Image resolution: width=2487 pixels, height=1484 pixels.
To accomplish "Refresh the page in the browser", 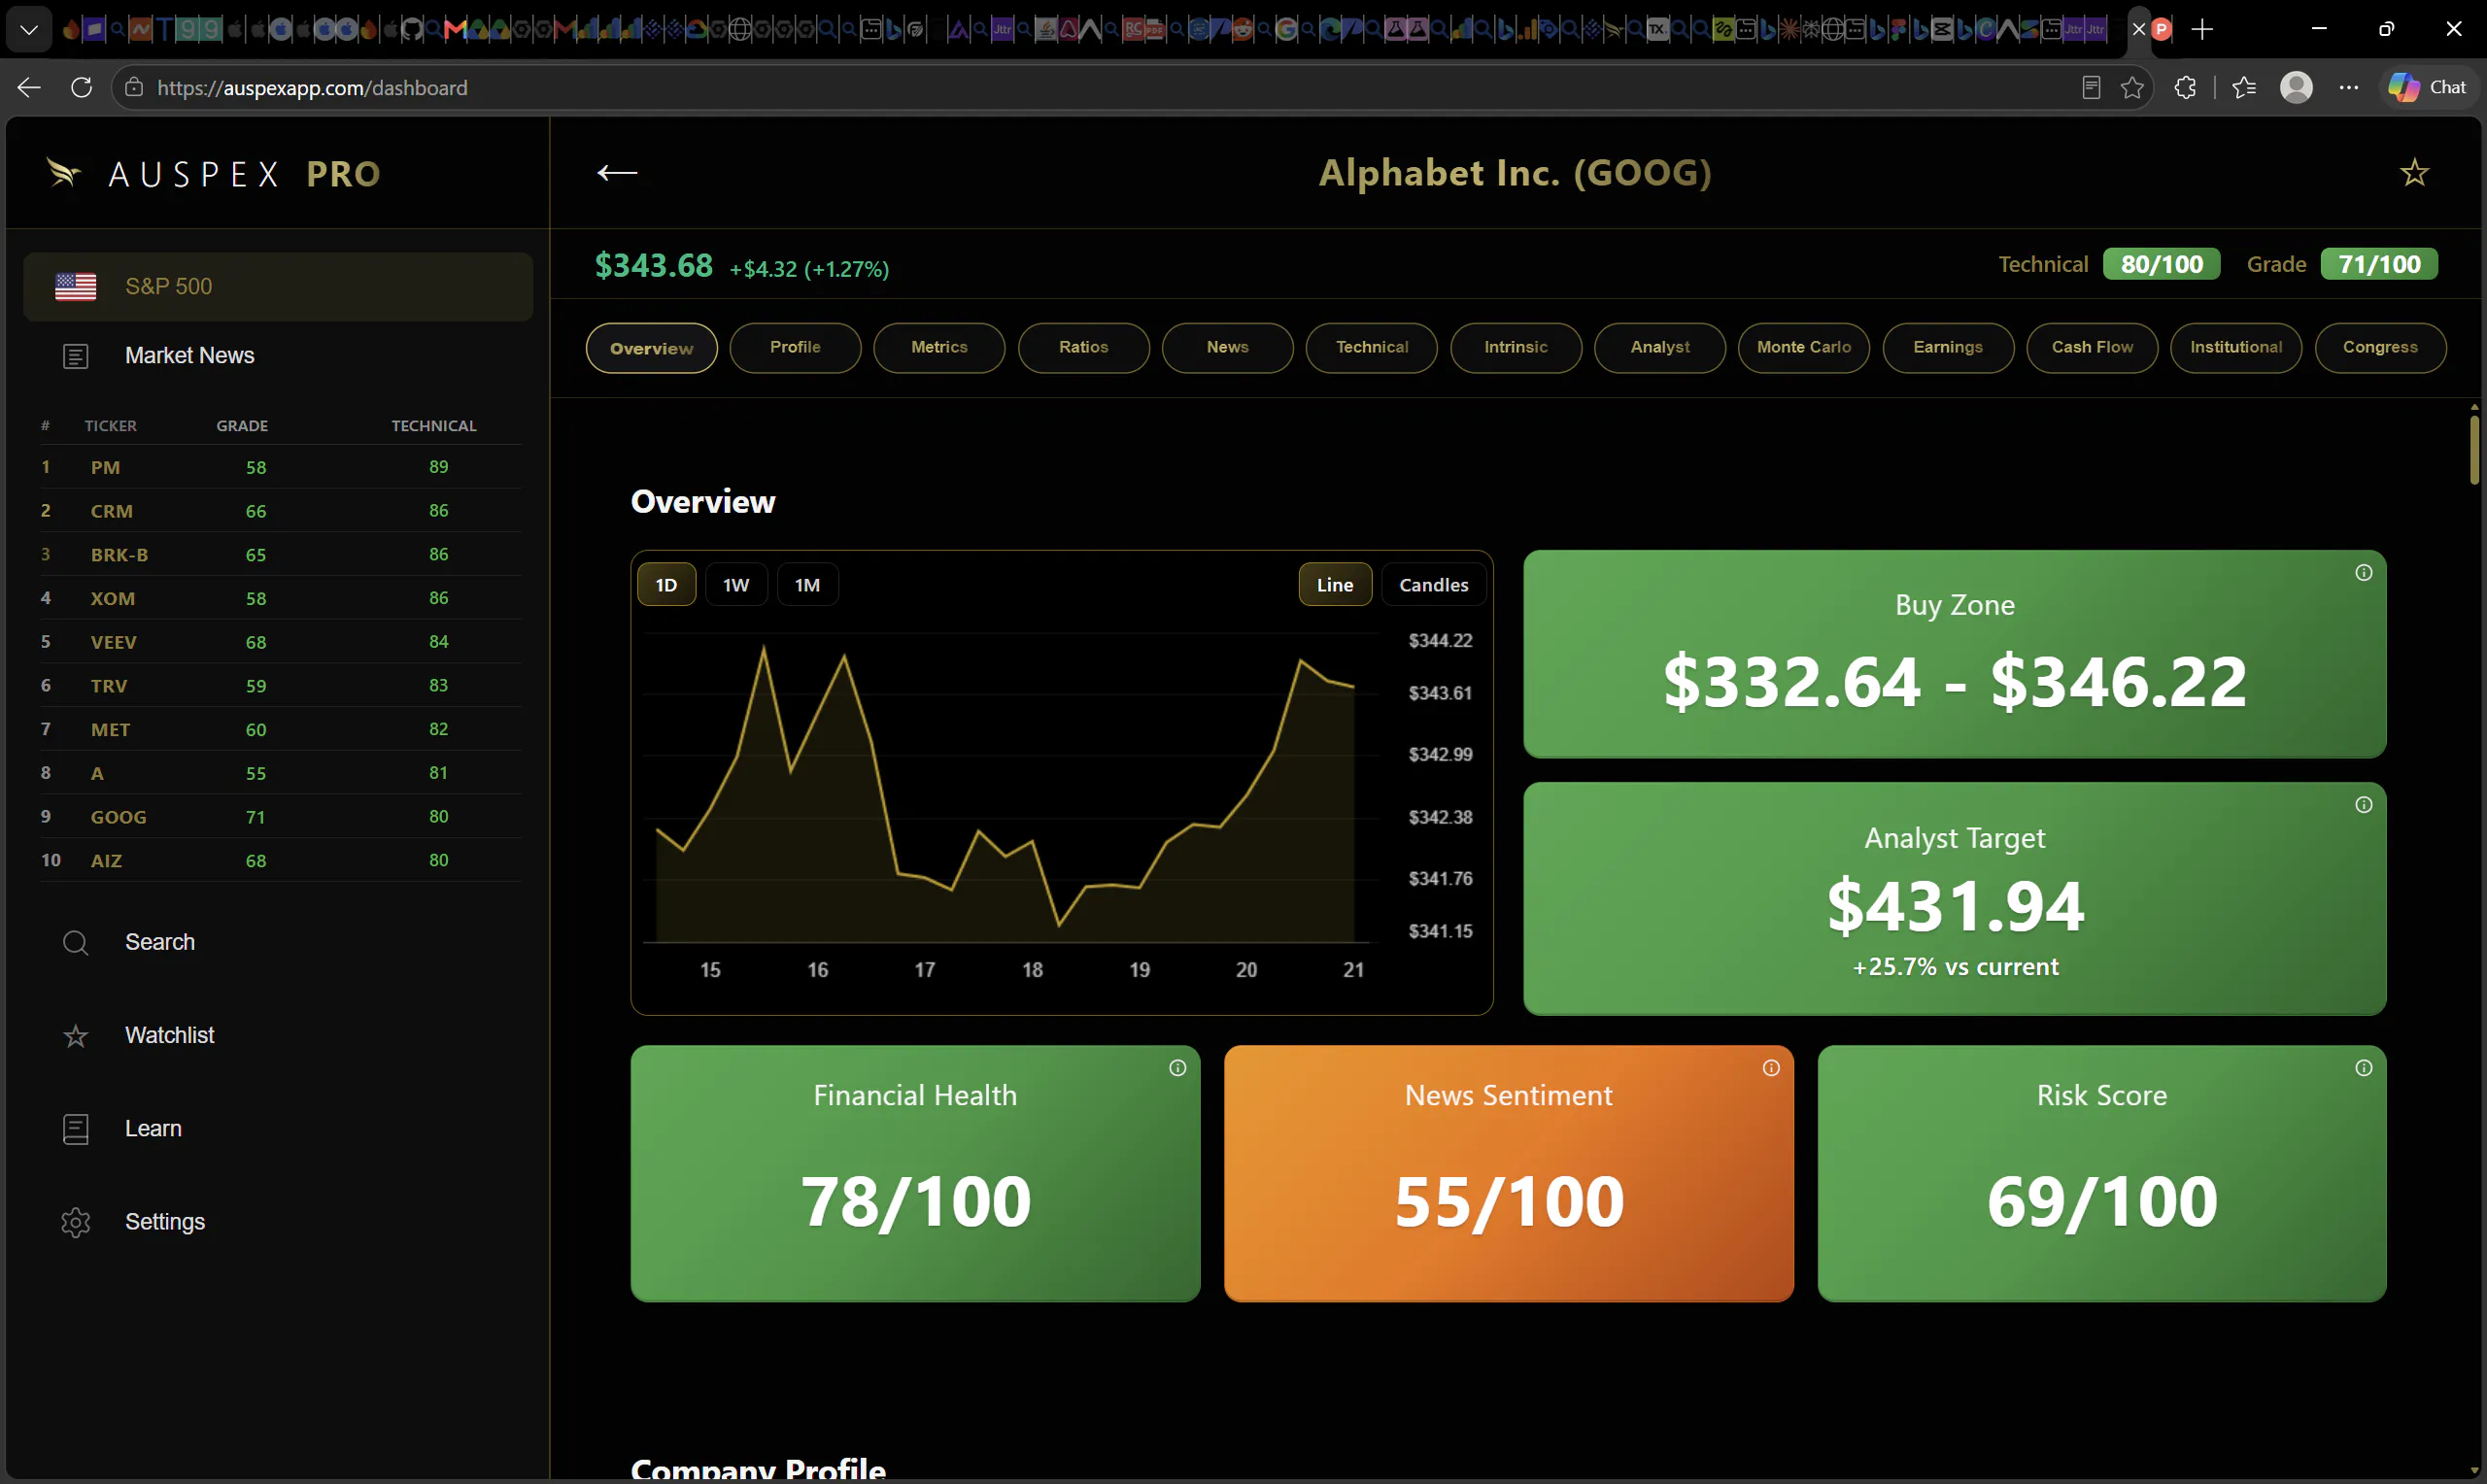I will (82, 88).
